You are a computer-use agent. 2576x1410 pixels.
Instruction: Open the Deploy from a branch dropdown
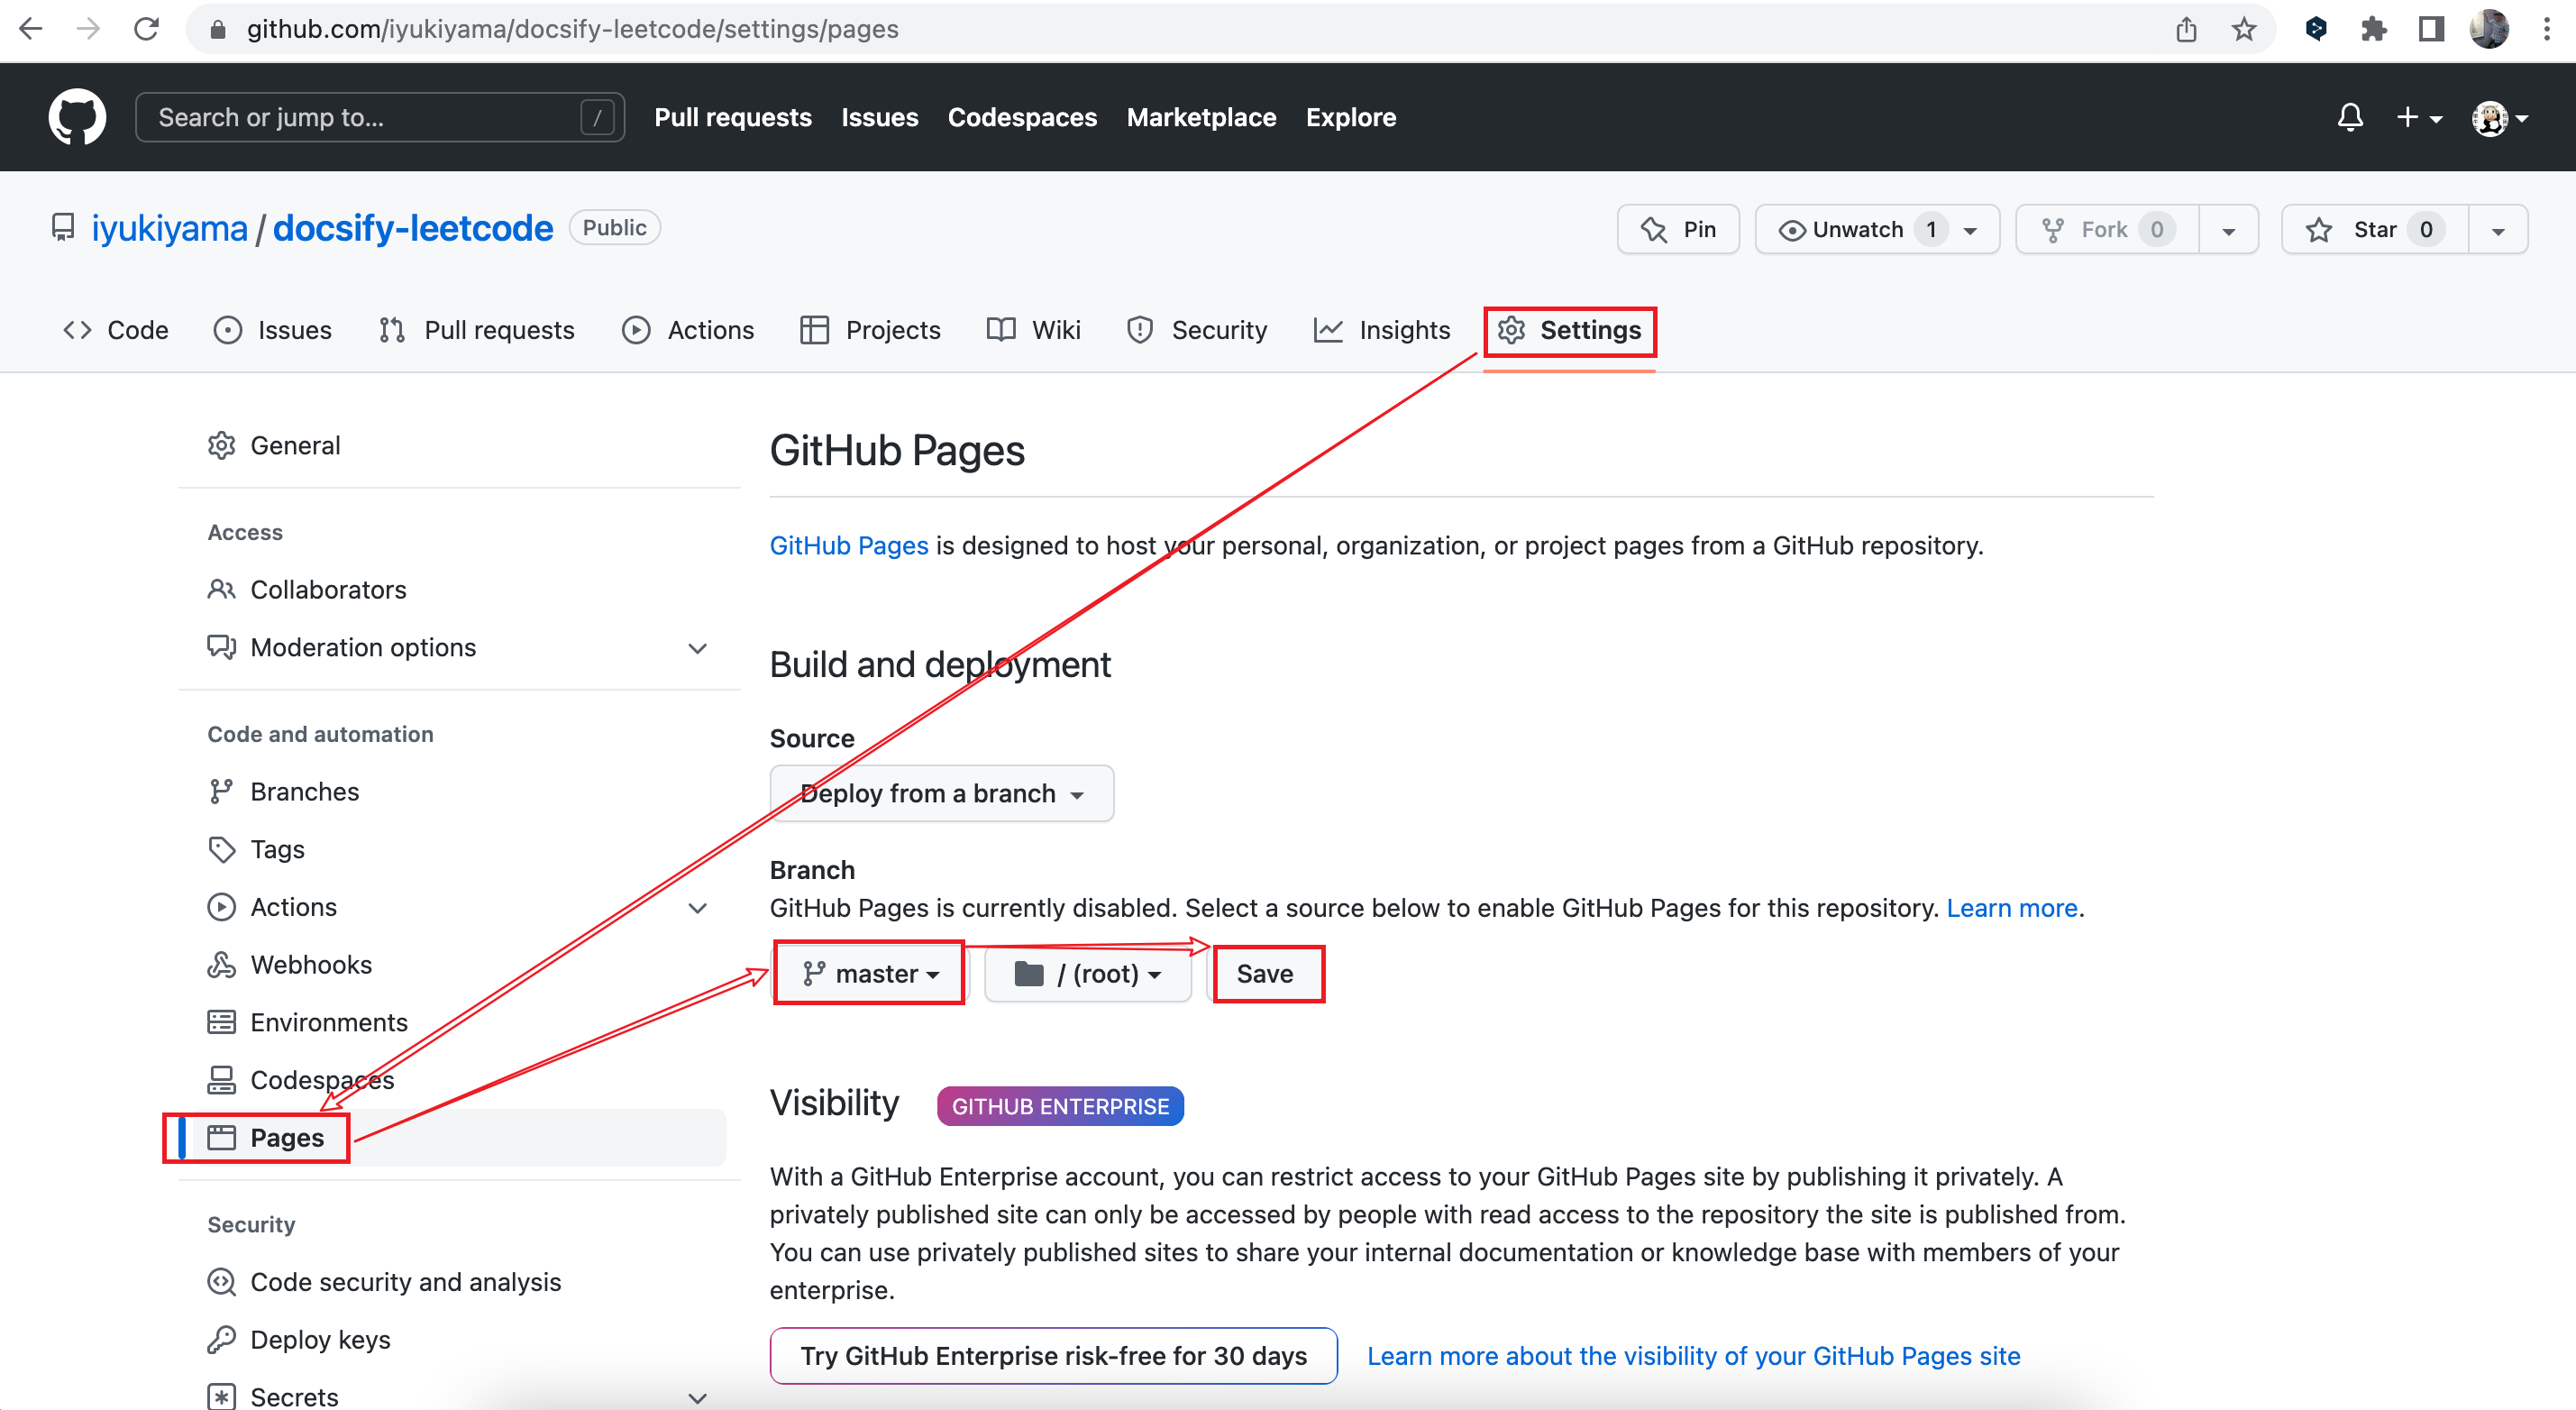tap(941, 795)
